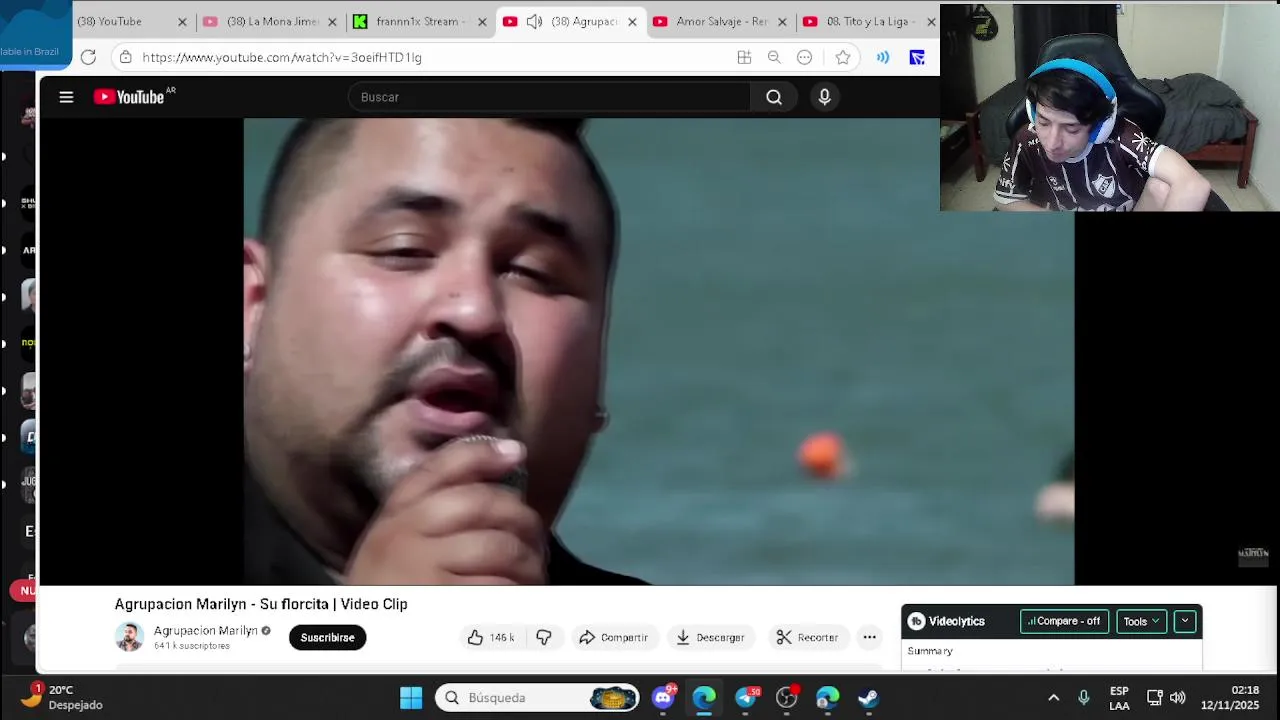Like the video with the thumbs up
1280x720 pixels.
[489, 637]
